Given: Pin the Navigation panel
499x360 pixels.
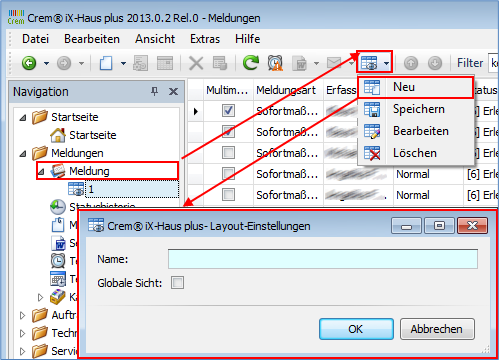Looking at the screenshot, I should tap(154, 91).
